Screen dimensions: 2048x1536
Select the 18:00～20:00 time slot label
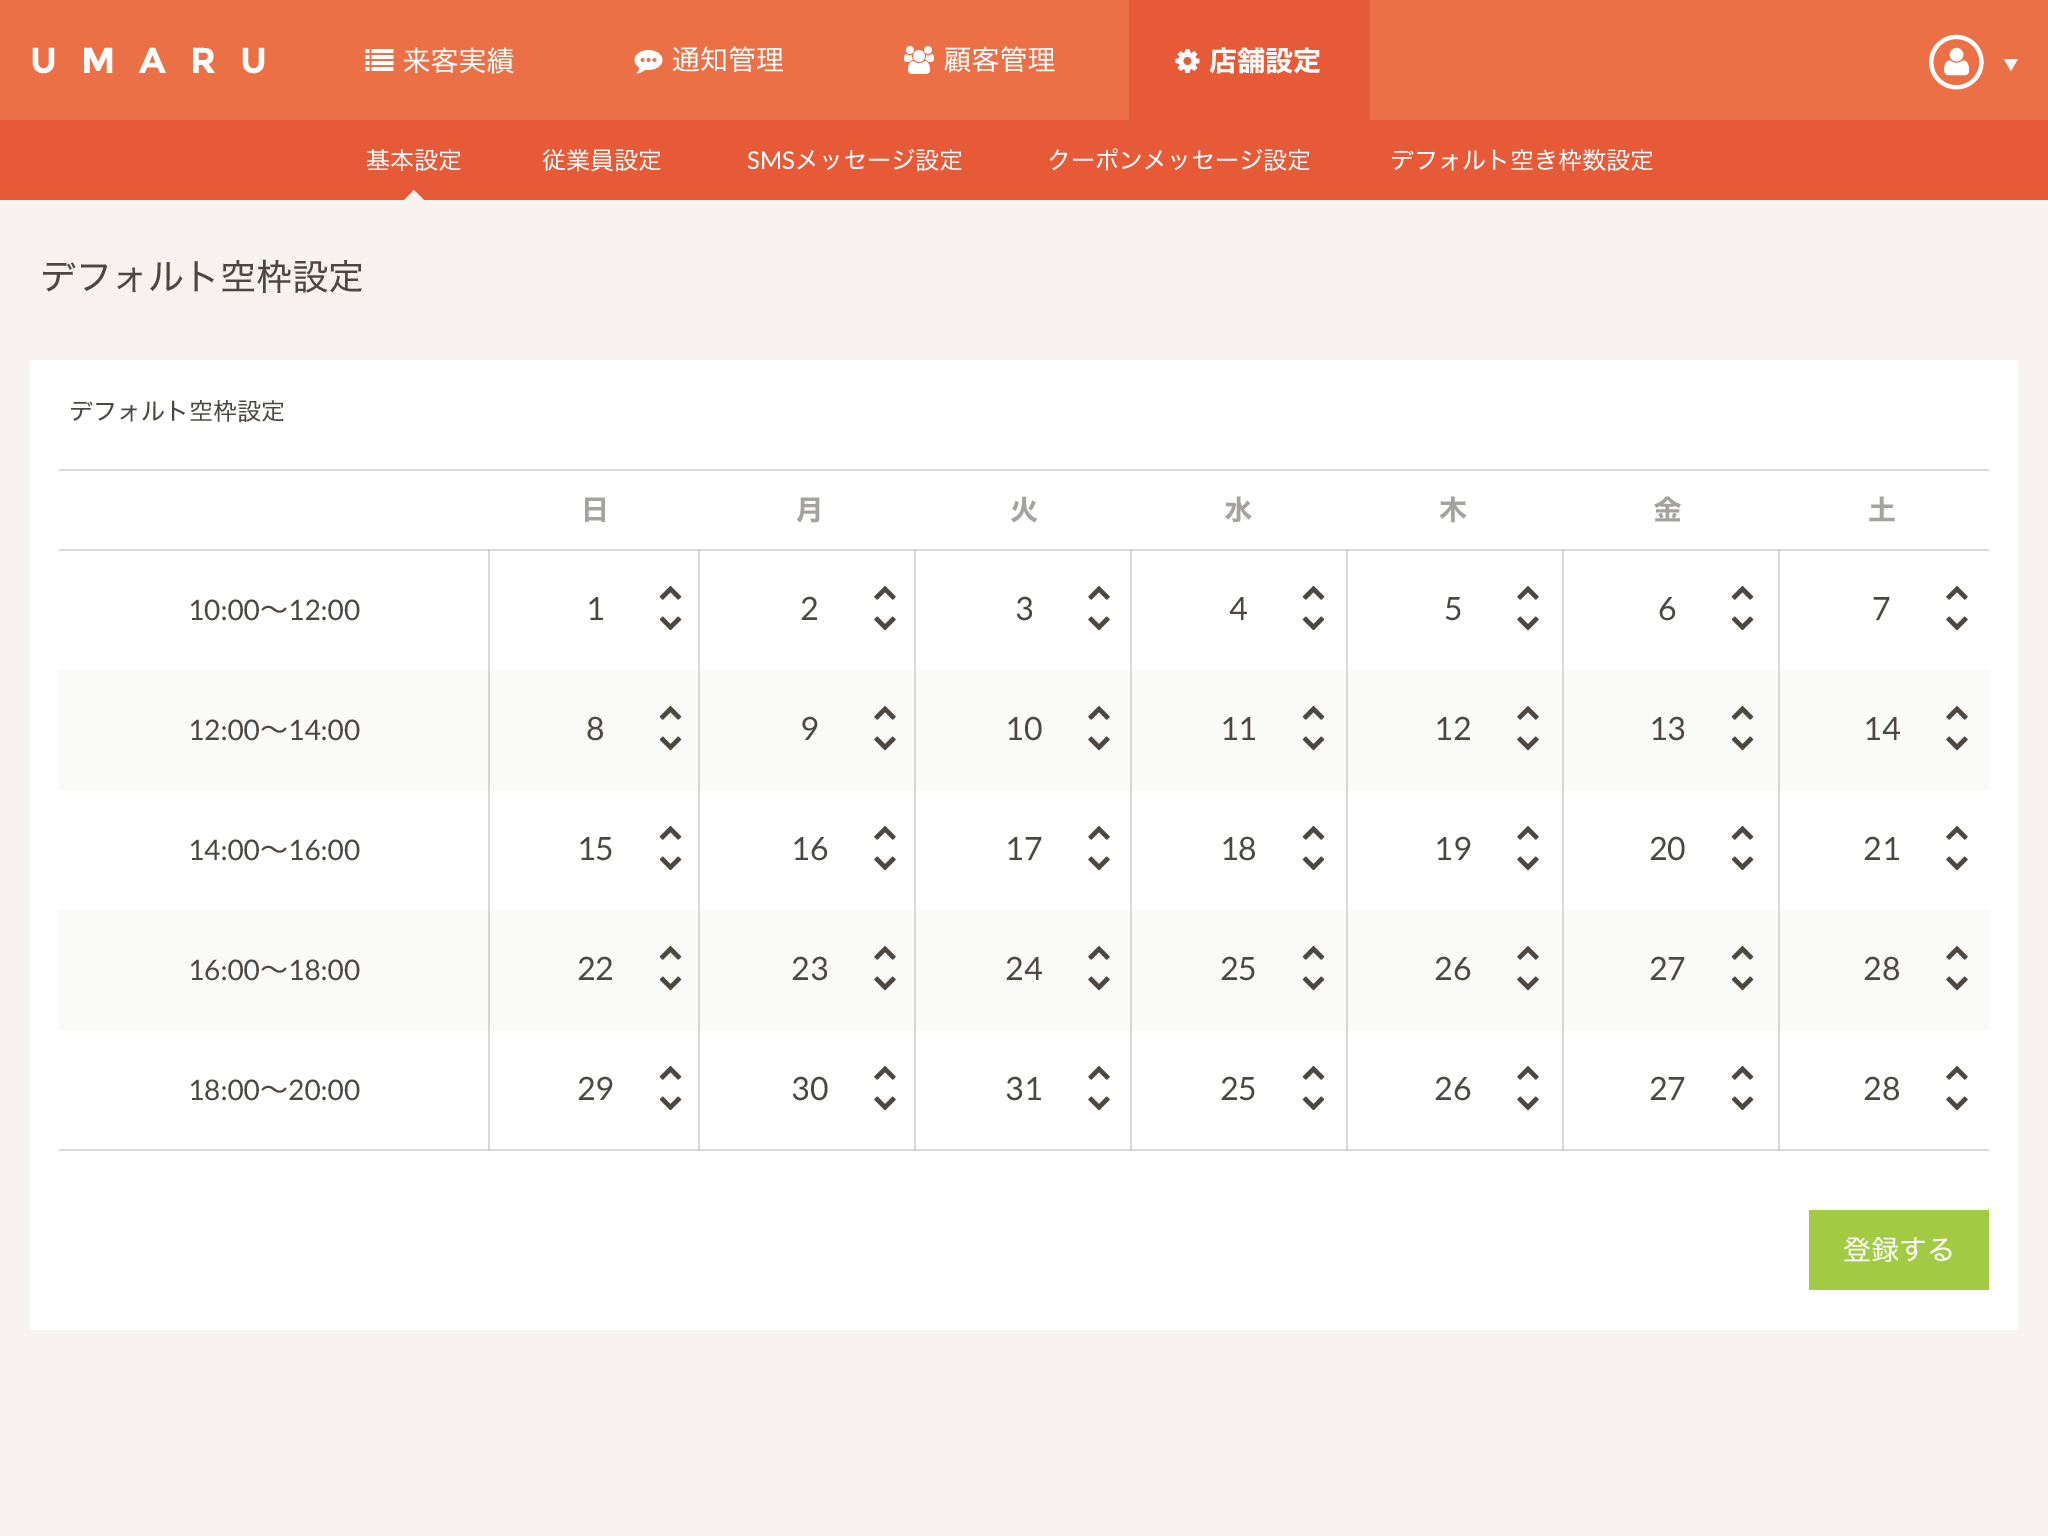[x=274, y=1090]
